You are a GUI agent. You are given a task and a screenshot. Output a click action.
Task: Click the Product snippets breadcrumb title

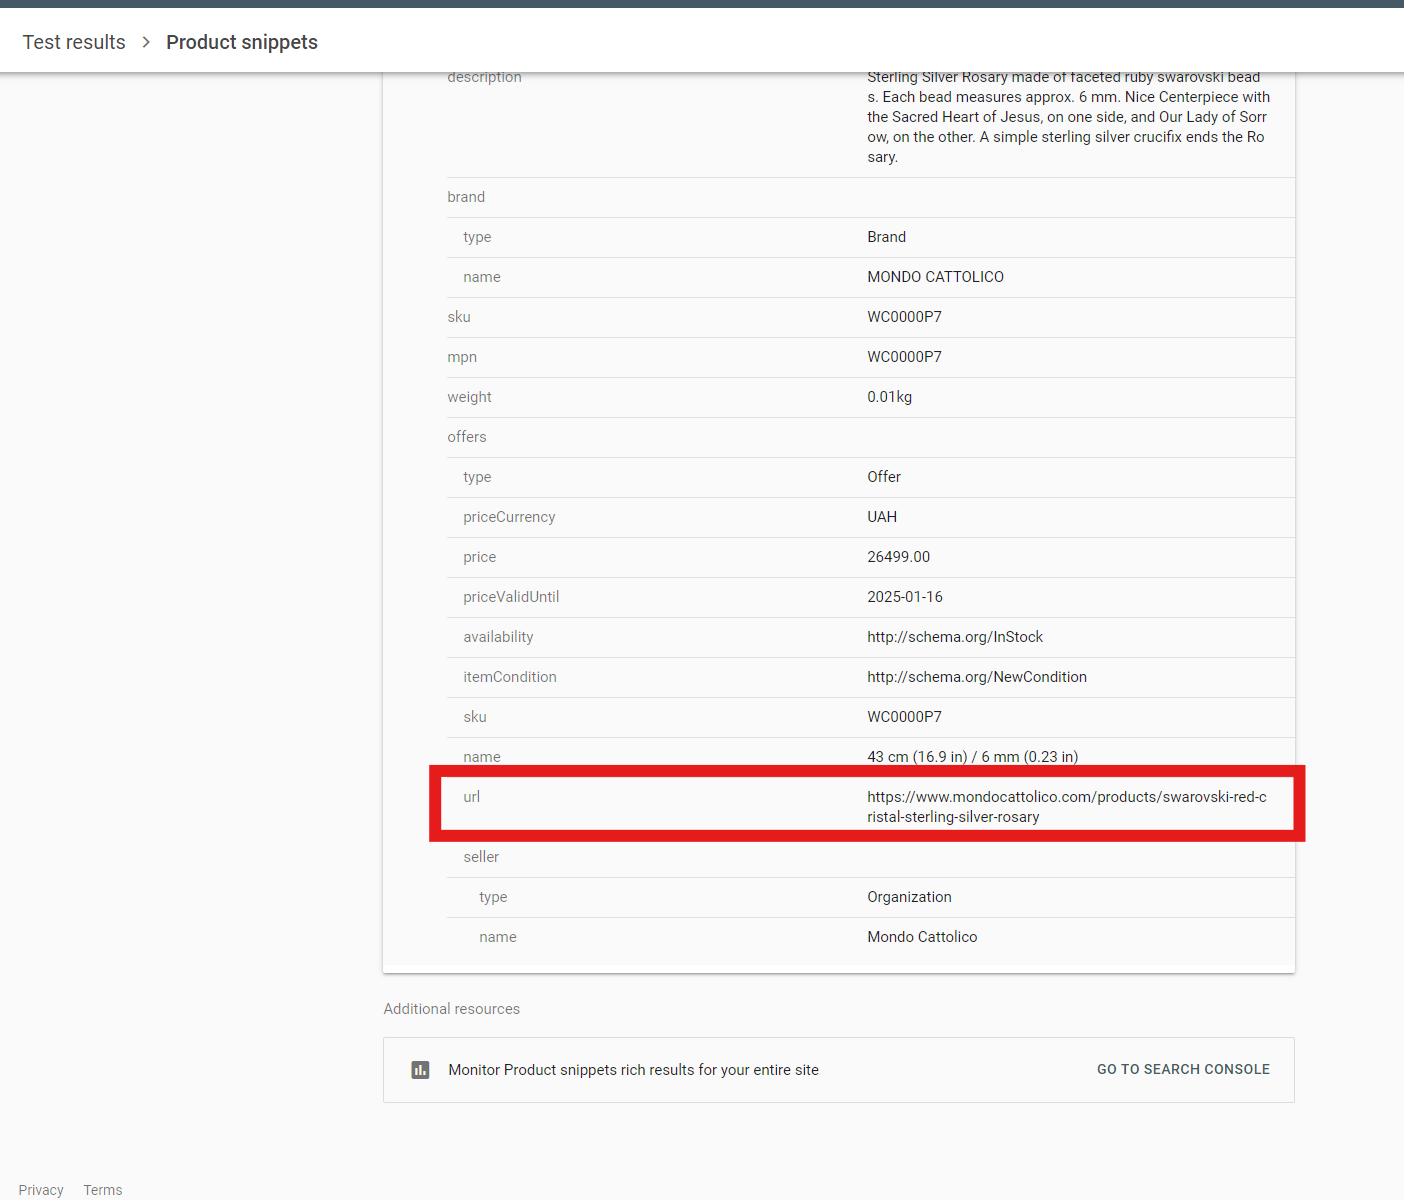[242, 42]
